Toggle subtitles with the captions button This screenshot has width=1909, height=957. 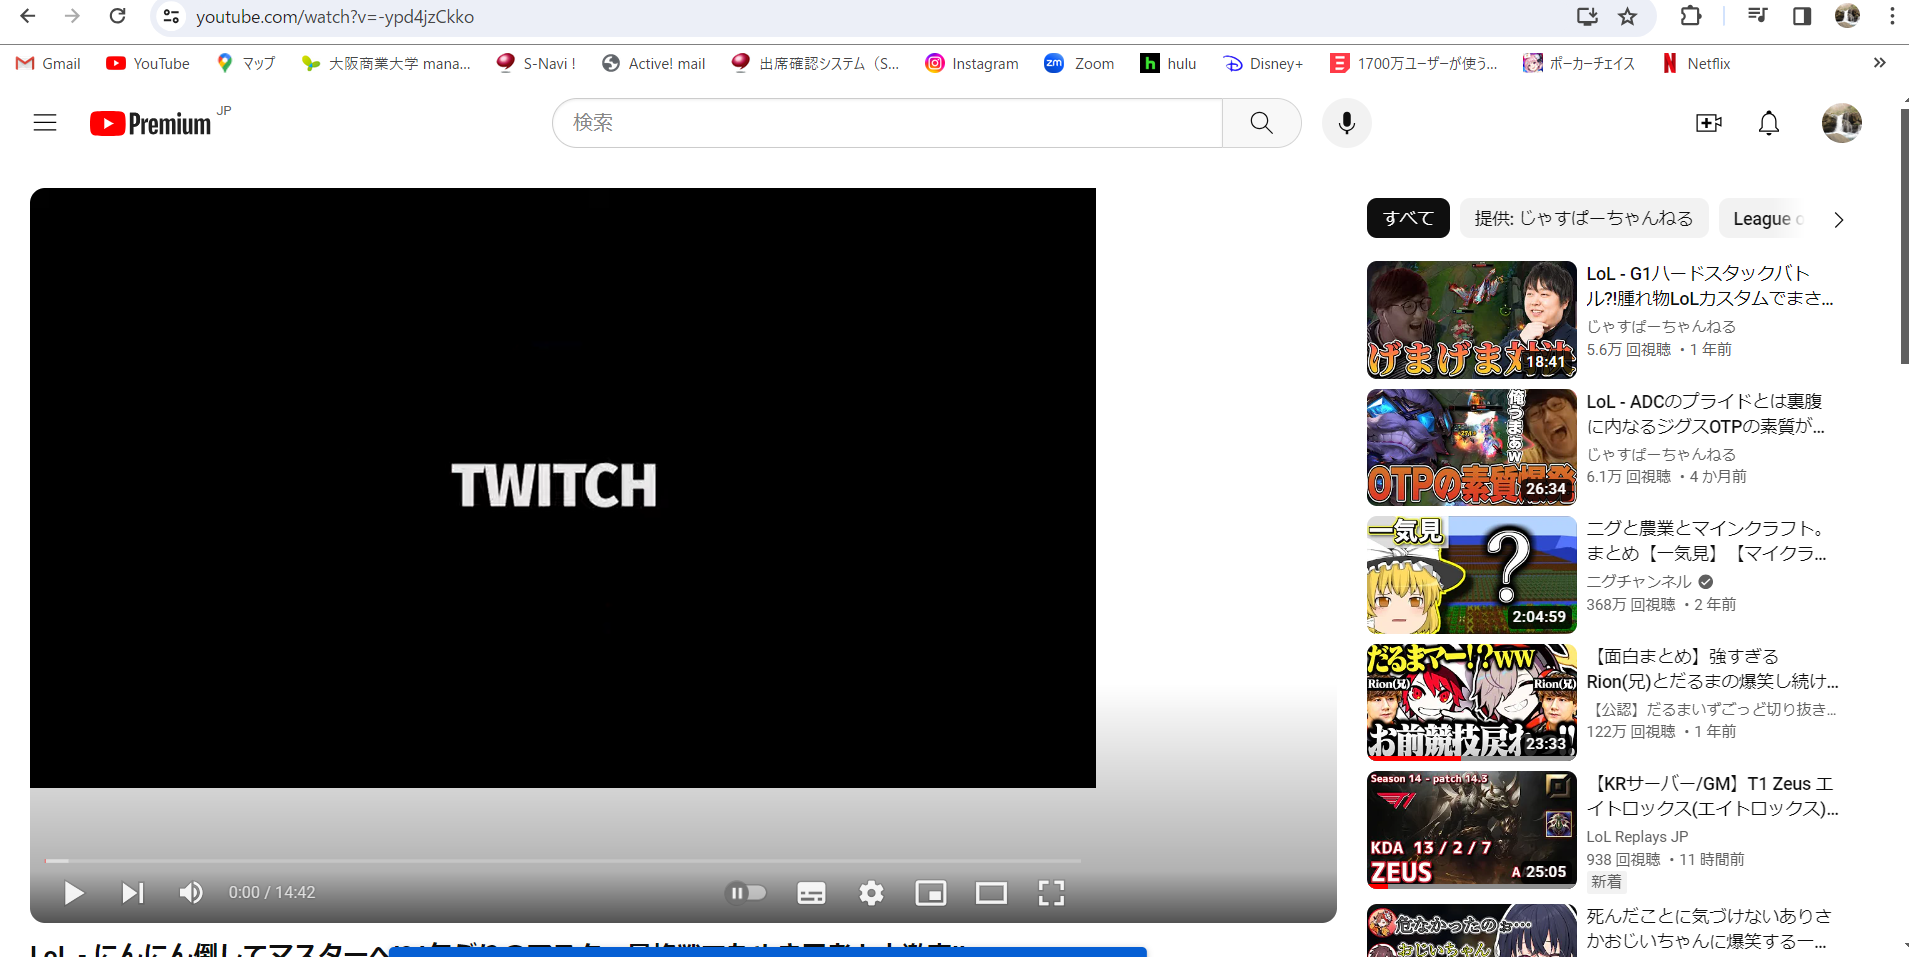811,892
